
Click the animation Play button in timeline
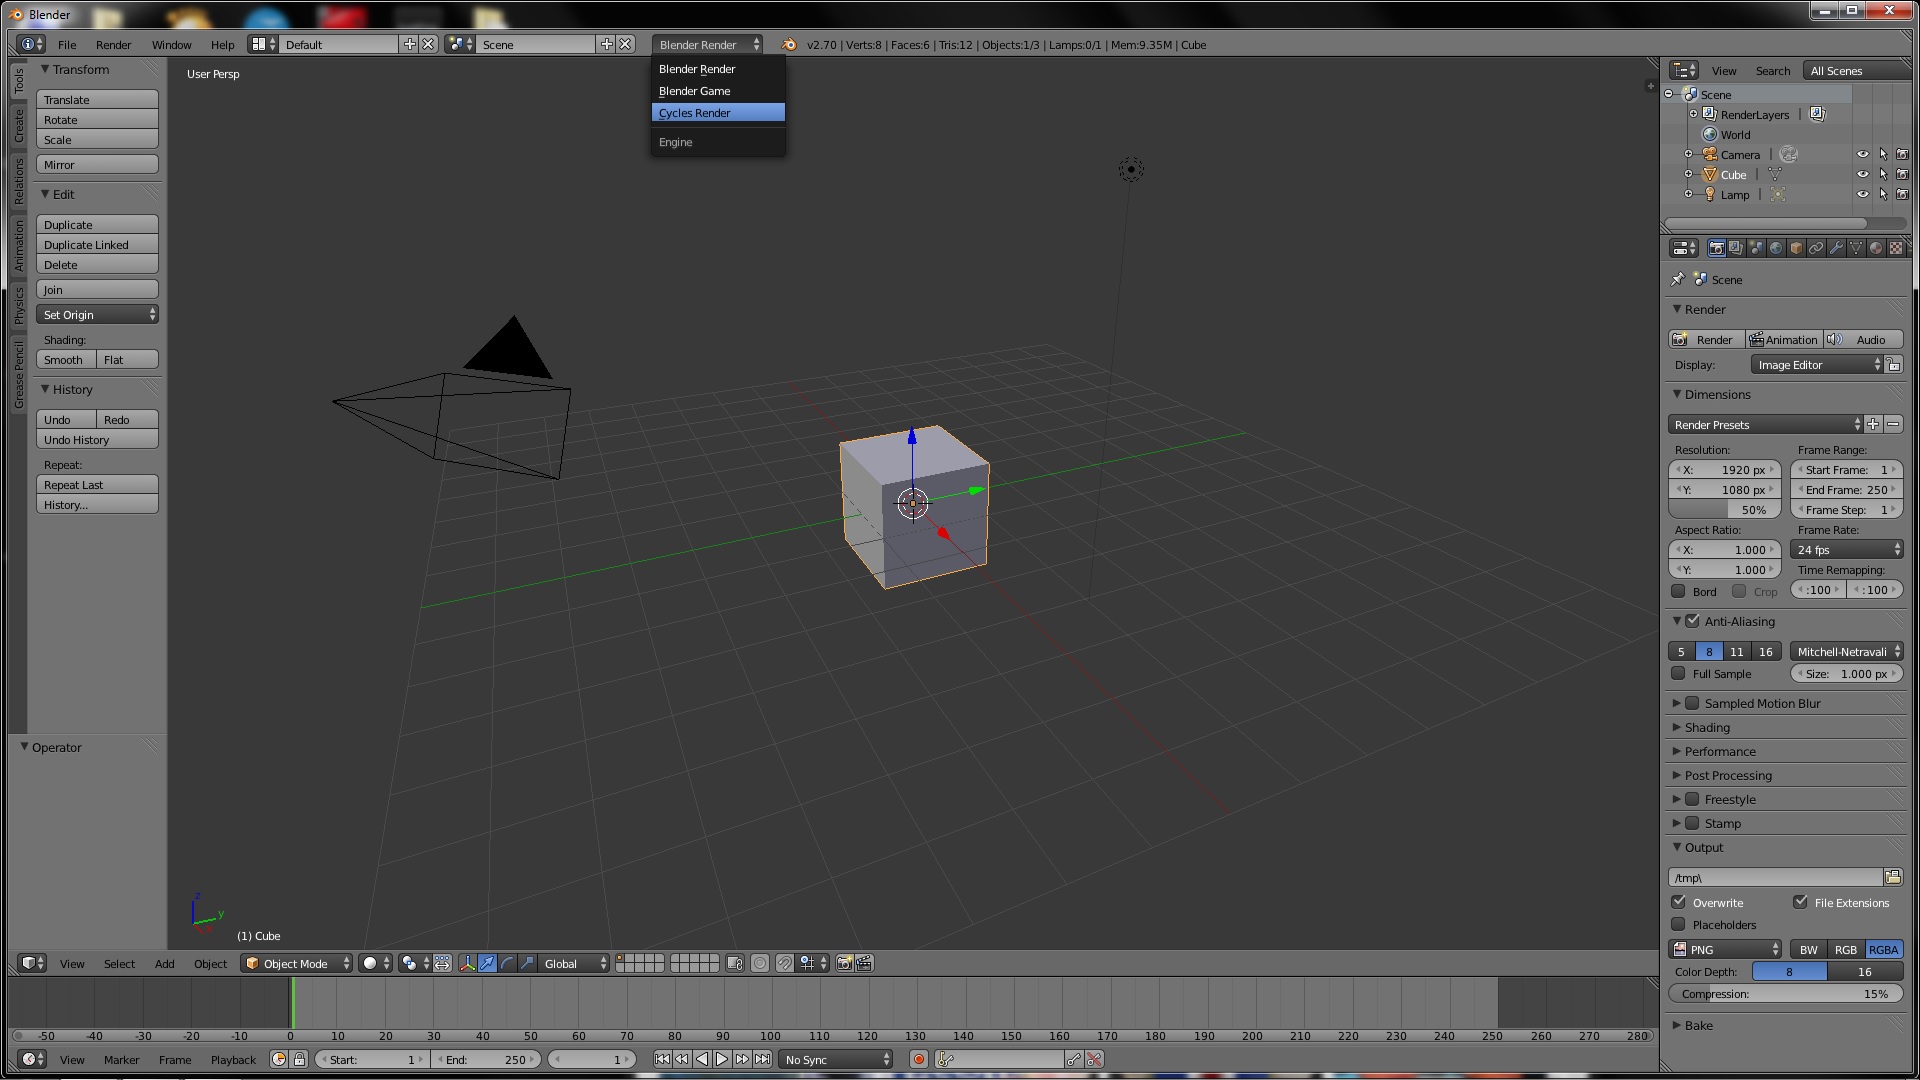coord(722,1059)
